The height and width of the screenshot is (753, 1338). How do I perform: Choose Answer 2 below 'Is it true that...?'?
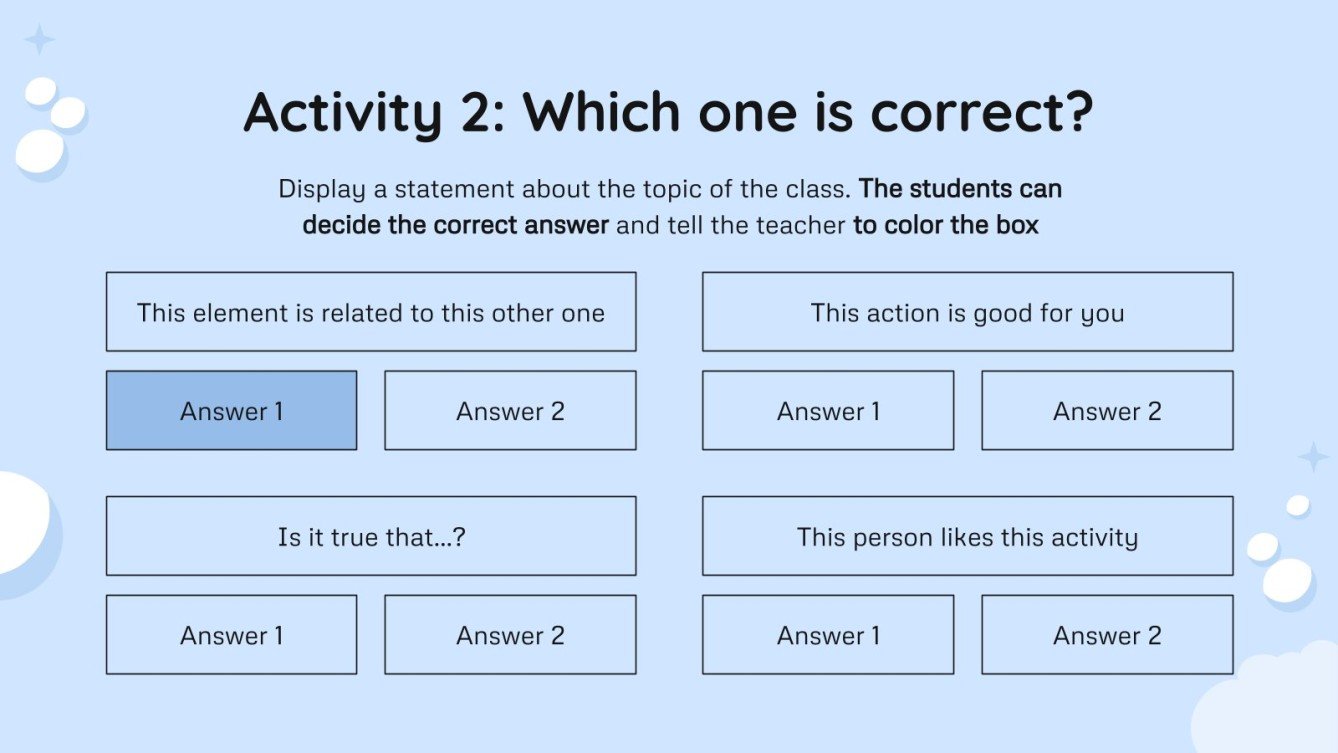coord(510,634)
